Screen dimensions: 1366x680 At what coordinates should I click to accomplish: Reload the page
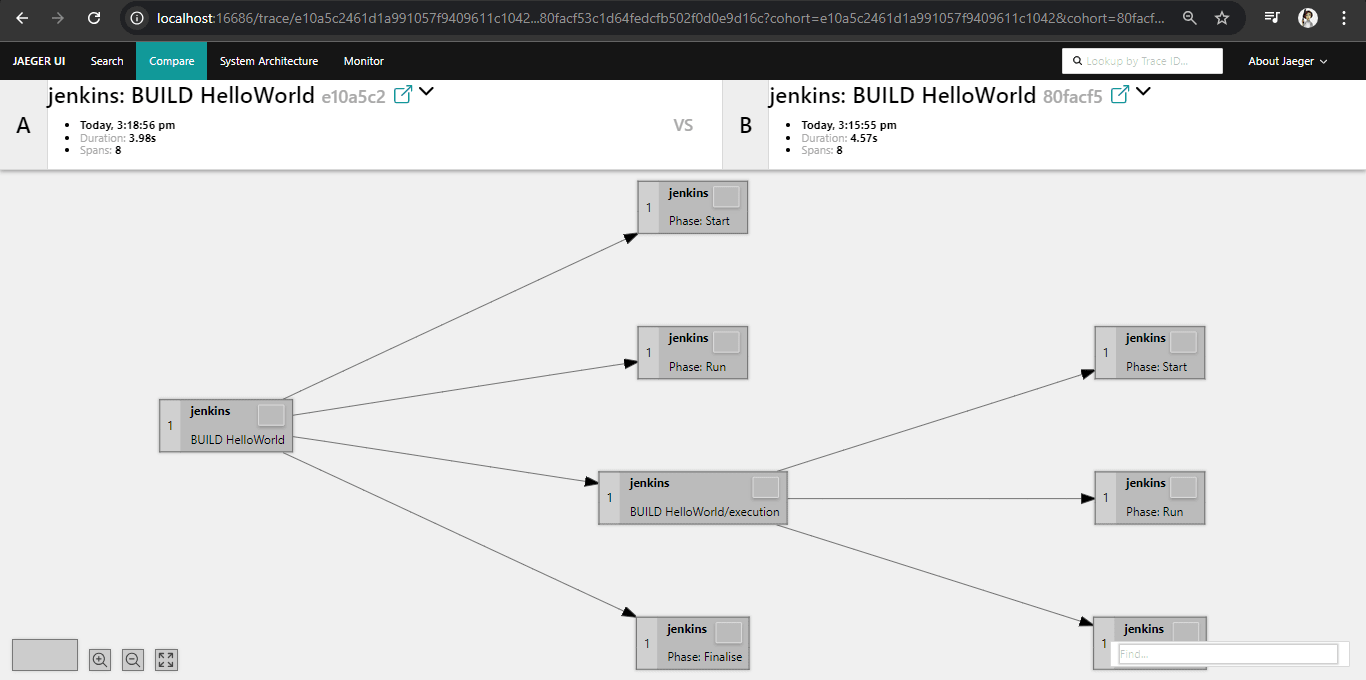click(x=94, y=18)
